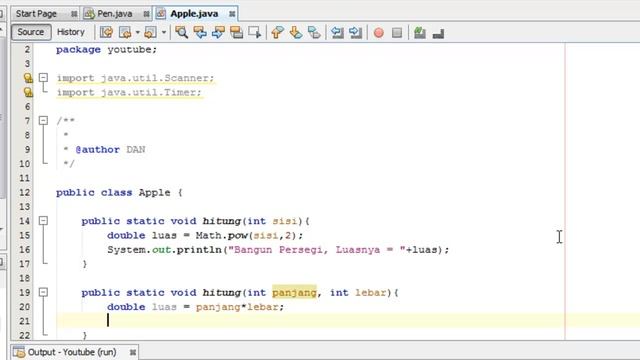Viewport: 640px width, 360px height.
Task: Select the Apple.java tab
Action: (194, 13)
